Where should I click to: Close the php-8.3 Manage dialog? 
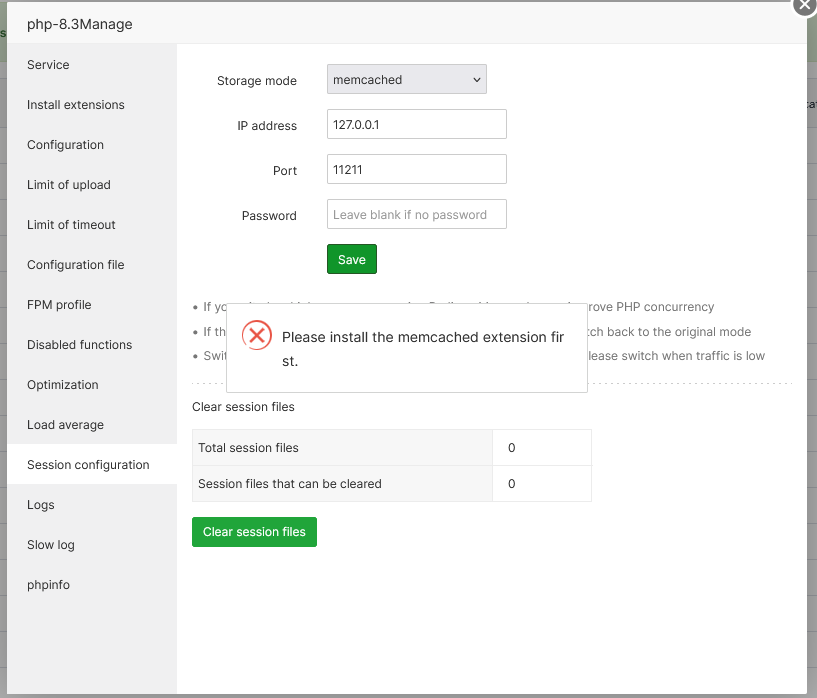[806, 5]
